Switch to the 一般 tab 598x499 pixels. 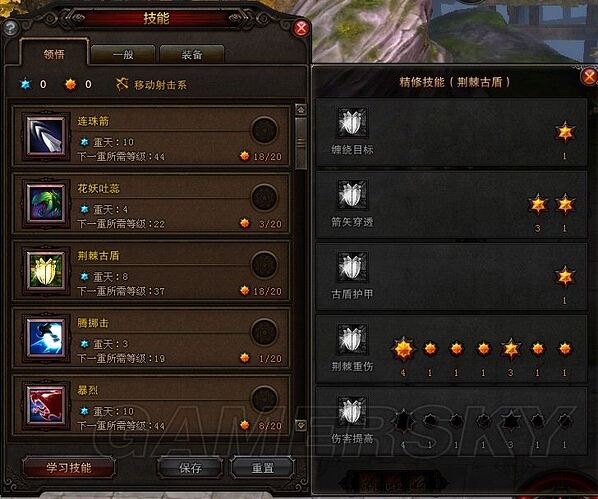123,55
